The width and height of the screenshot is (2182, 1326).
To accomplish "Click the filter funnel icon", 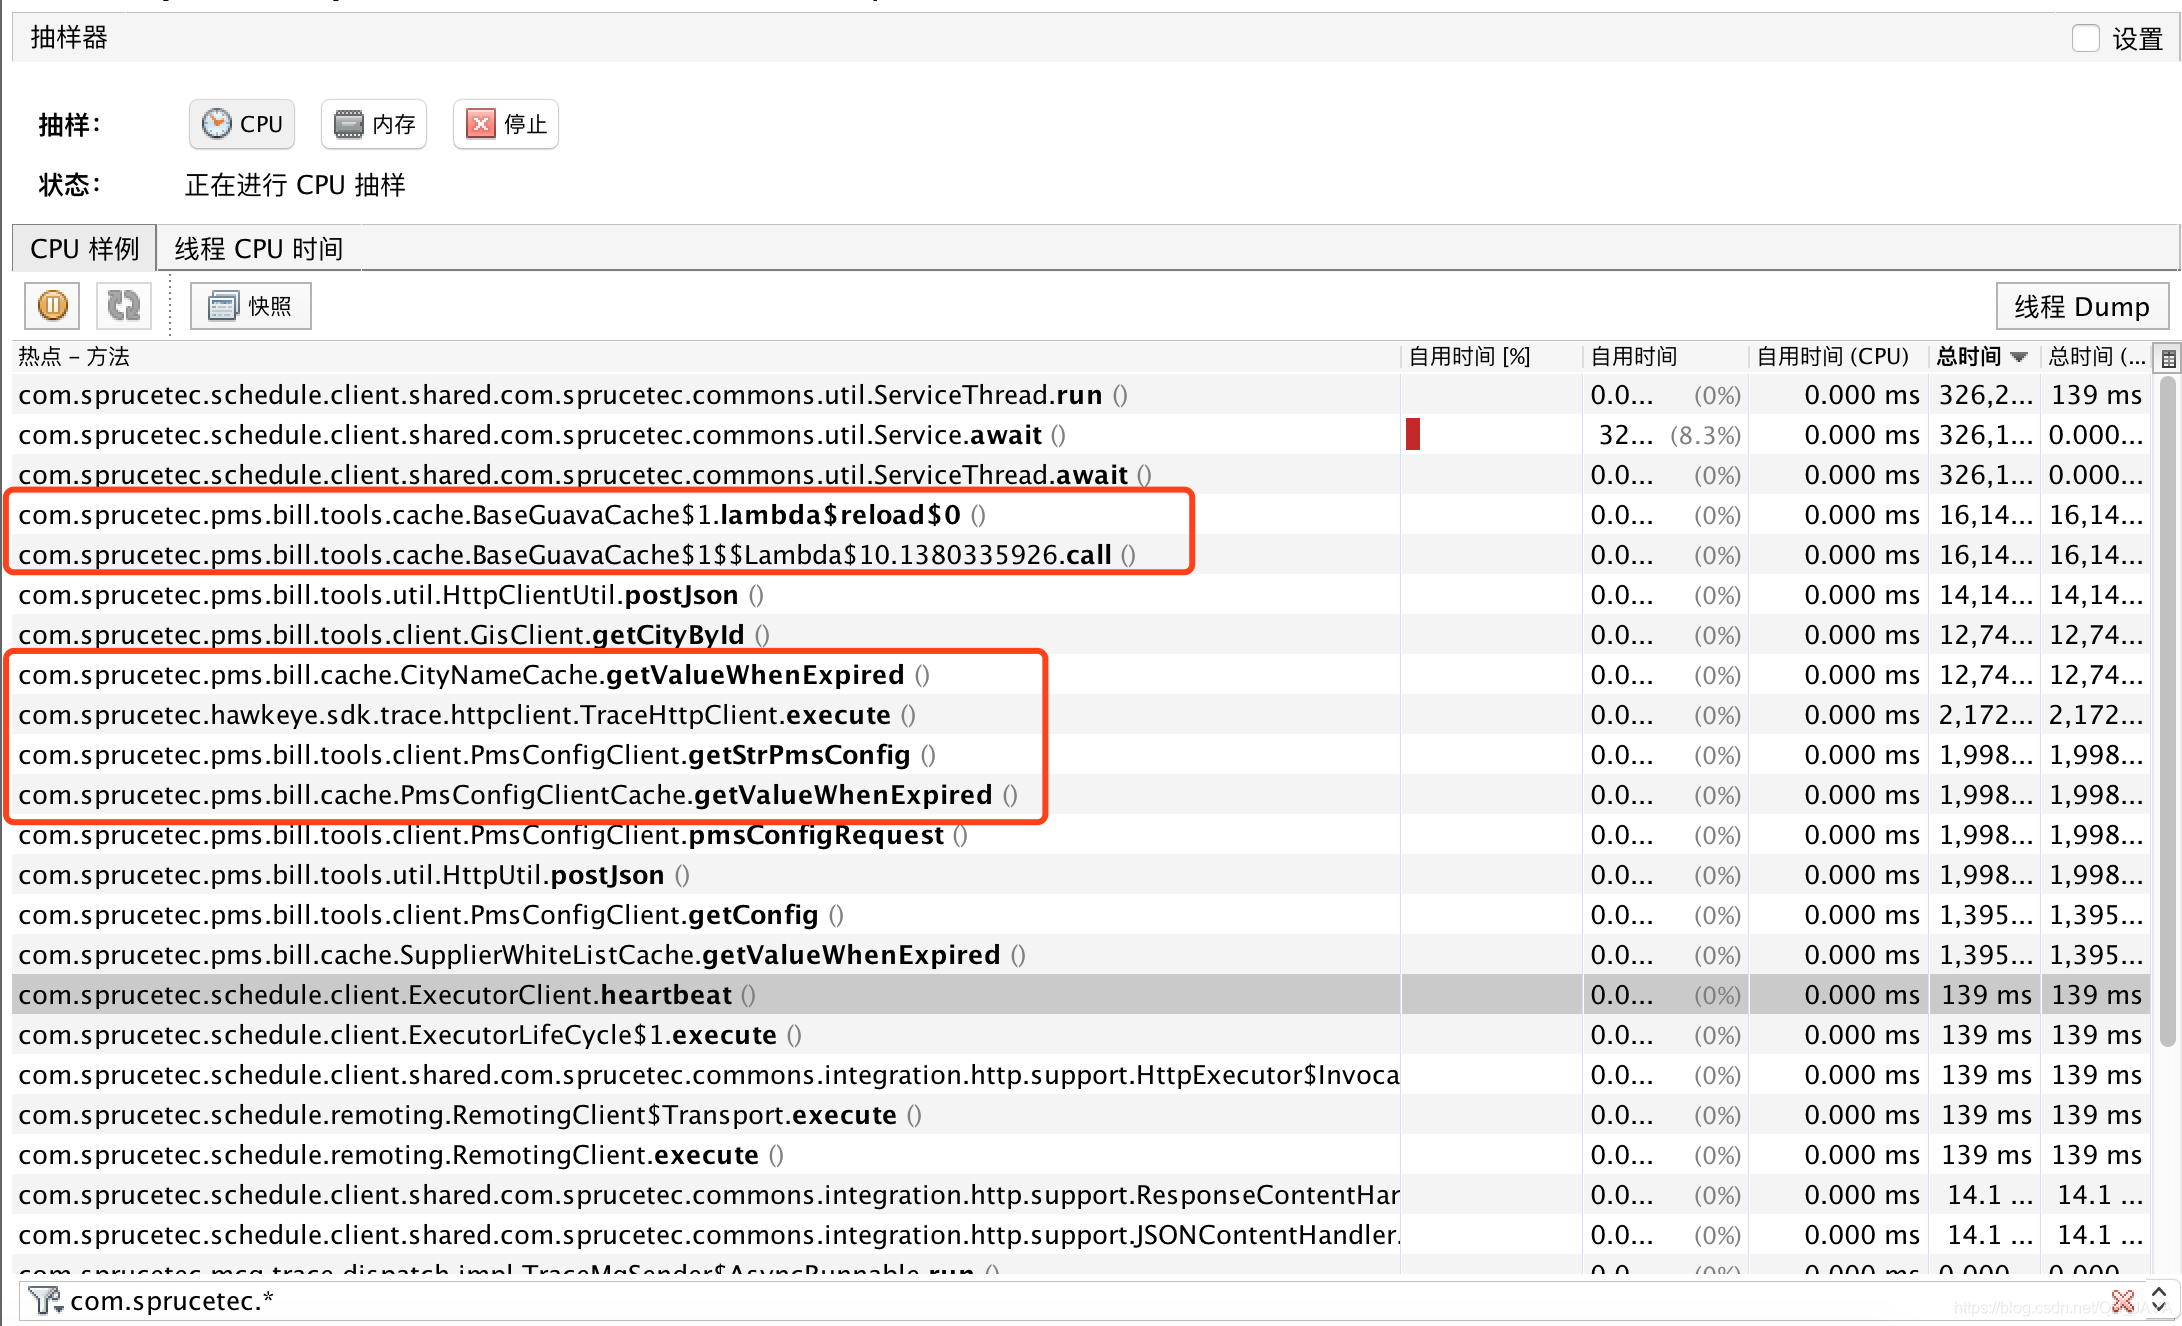I will coord(44,1301).
